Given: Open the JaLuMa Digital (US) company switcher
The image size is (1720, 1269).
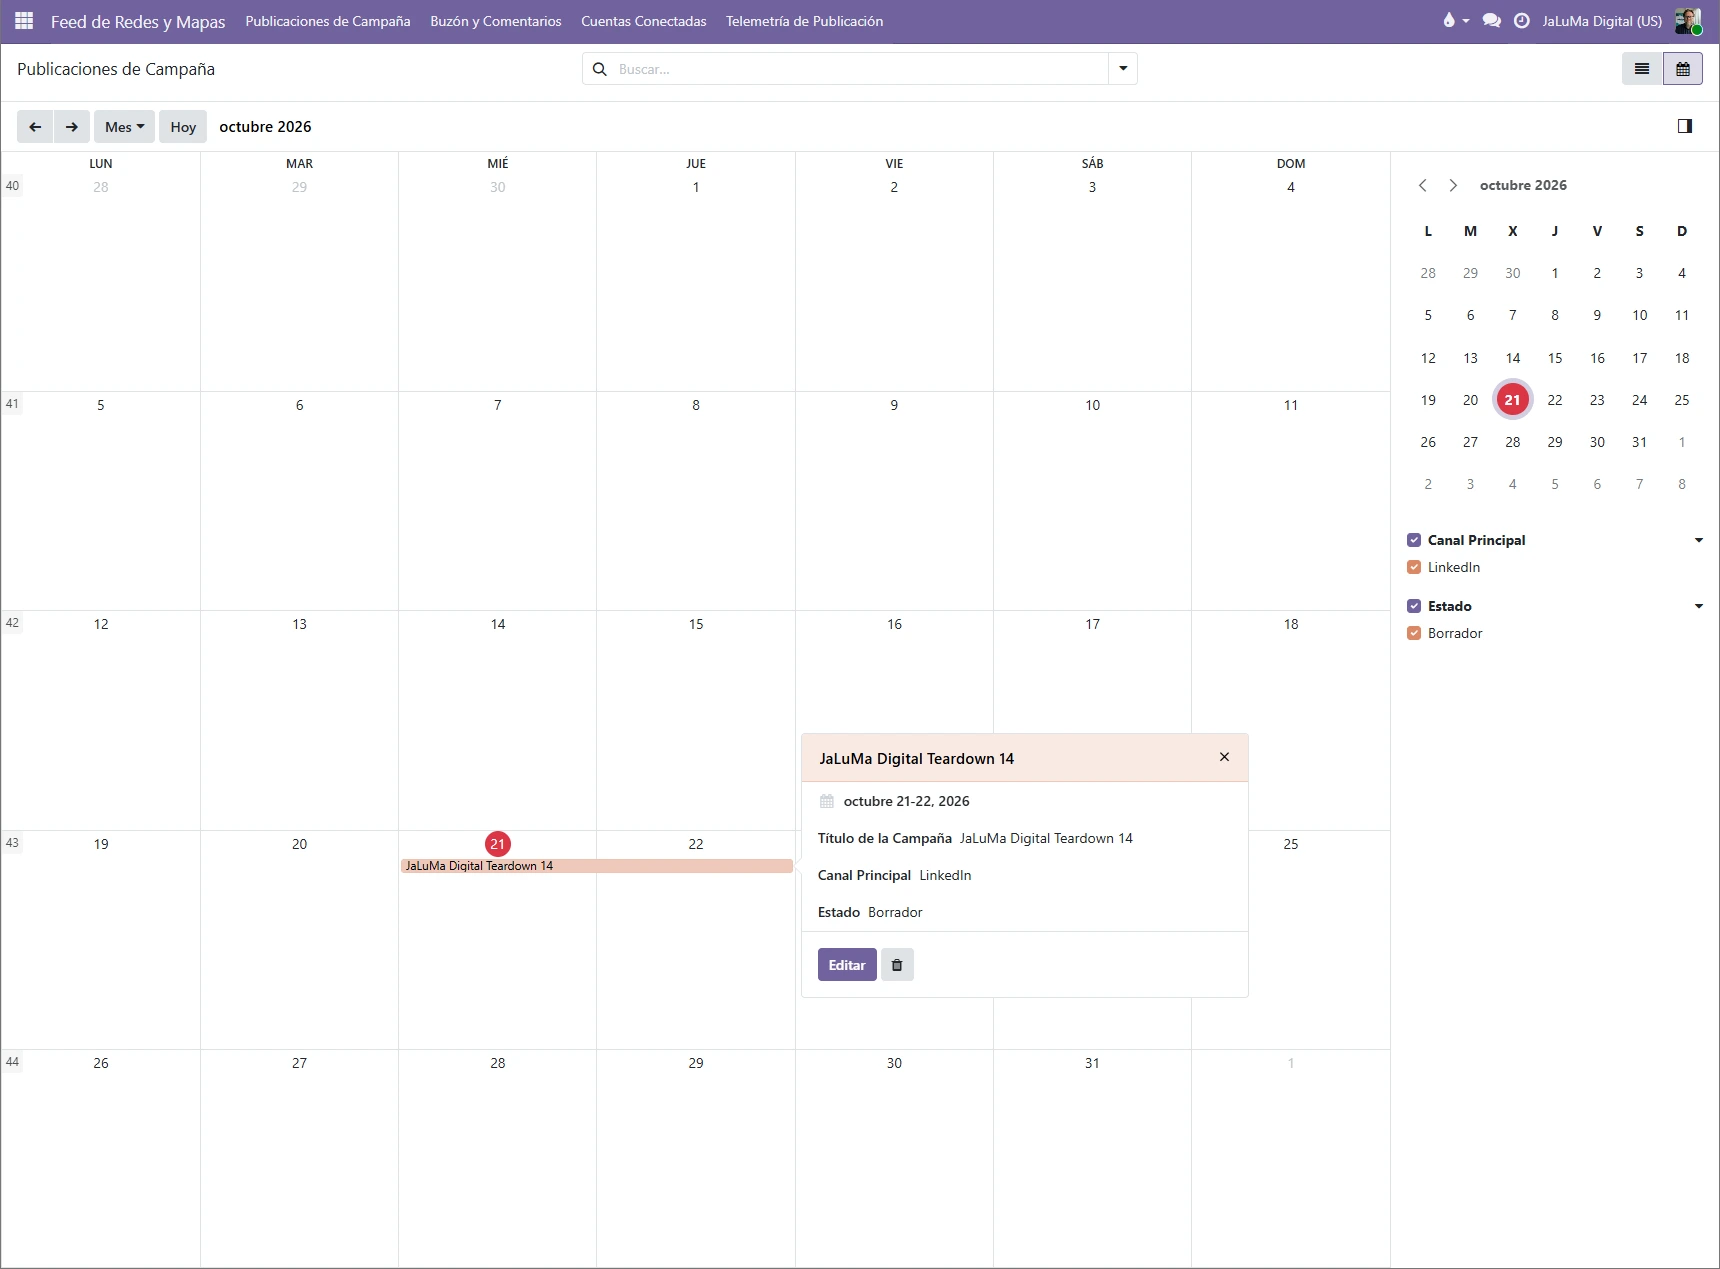Looking at the screenshot, I should (1602, 21).
